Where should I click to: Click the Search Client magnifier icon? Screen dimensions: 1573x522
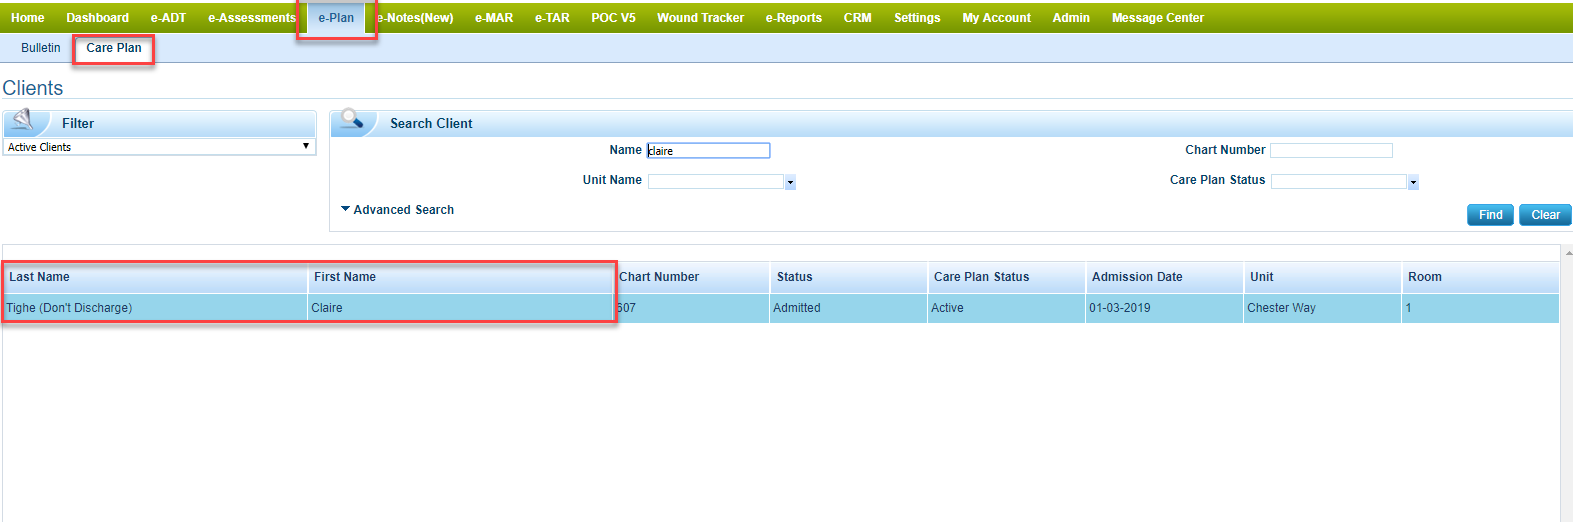[352, 121]
